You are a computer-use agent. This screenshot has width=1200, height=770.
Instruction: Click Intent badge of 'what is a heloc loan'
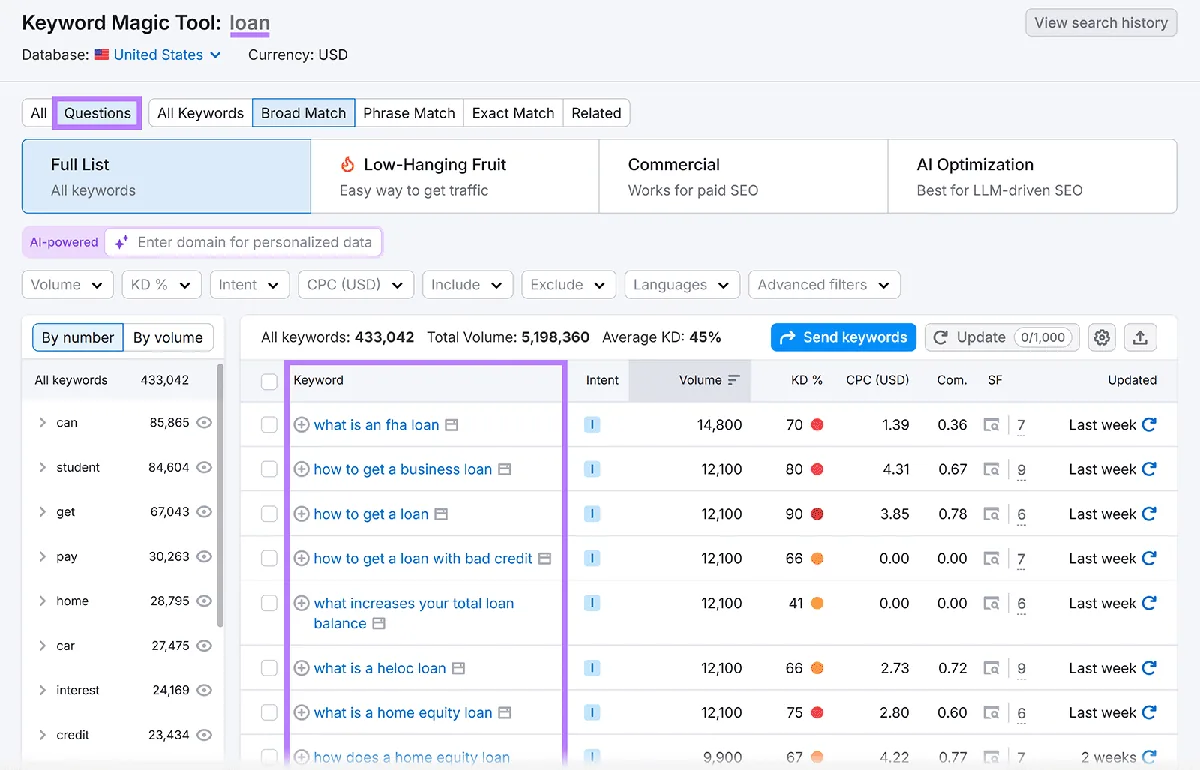(592, 668)
